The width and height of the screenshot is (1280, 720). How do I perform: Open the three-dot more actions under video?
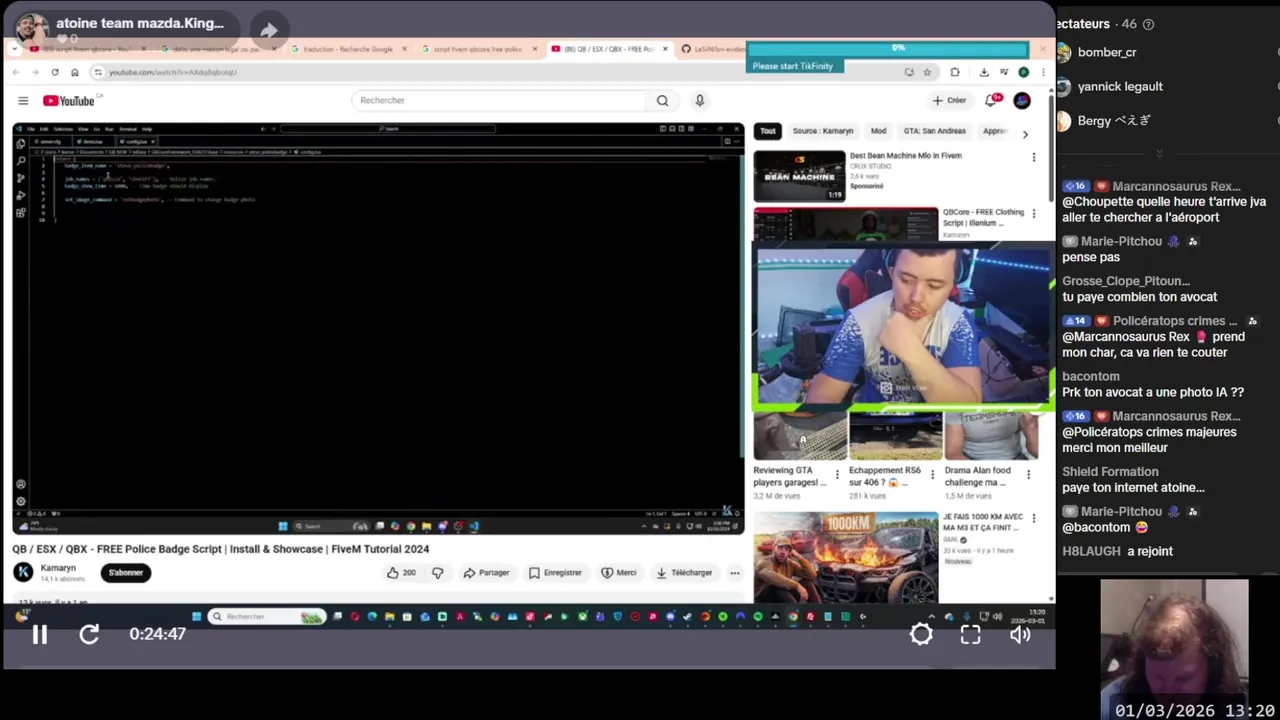(735, 573)
